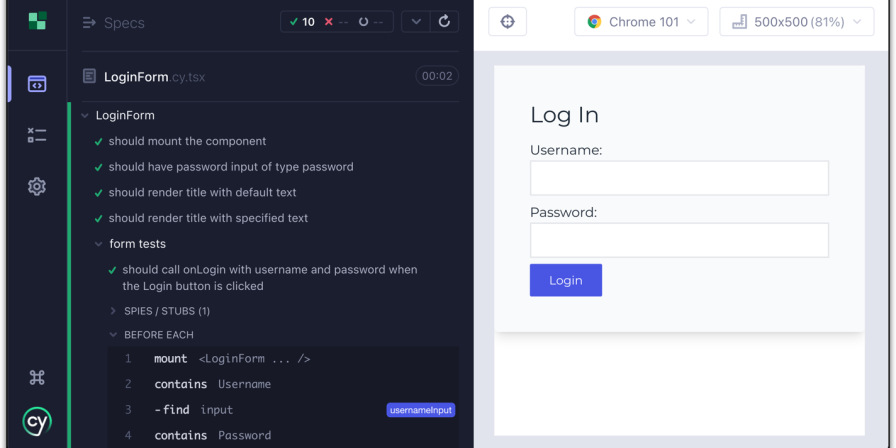Expand the Specs list arrow icon
Screen dimensions: 896x448
point(89,23)
